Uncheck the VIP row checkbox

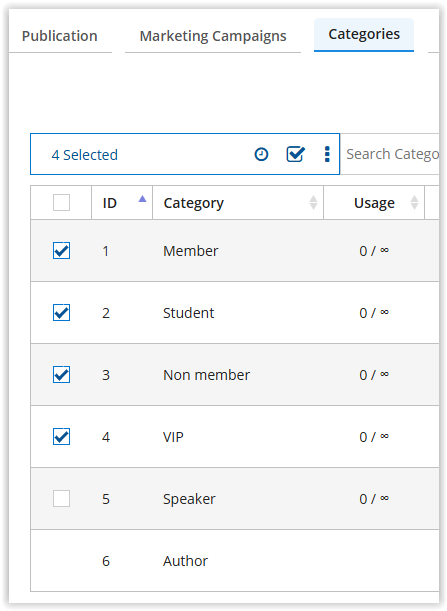point(62,436)
